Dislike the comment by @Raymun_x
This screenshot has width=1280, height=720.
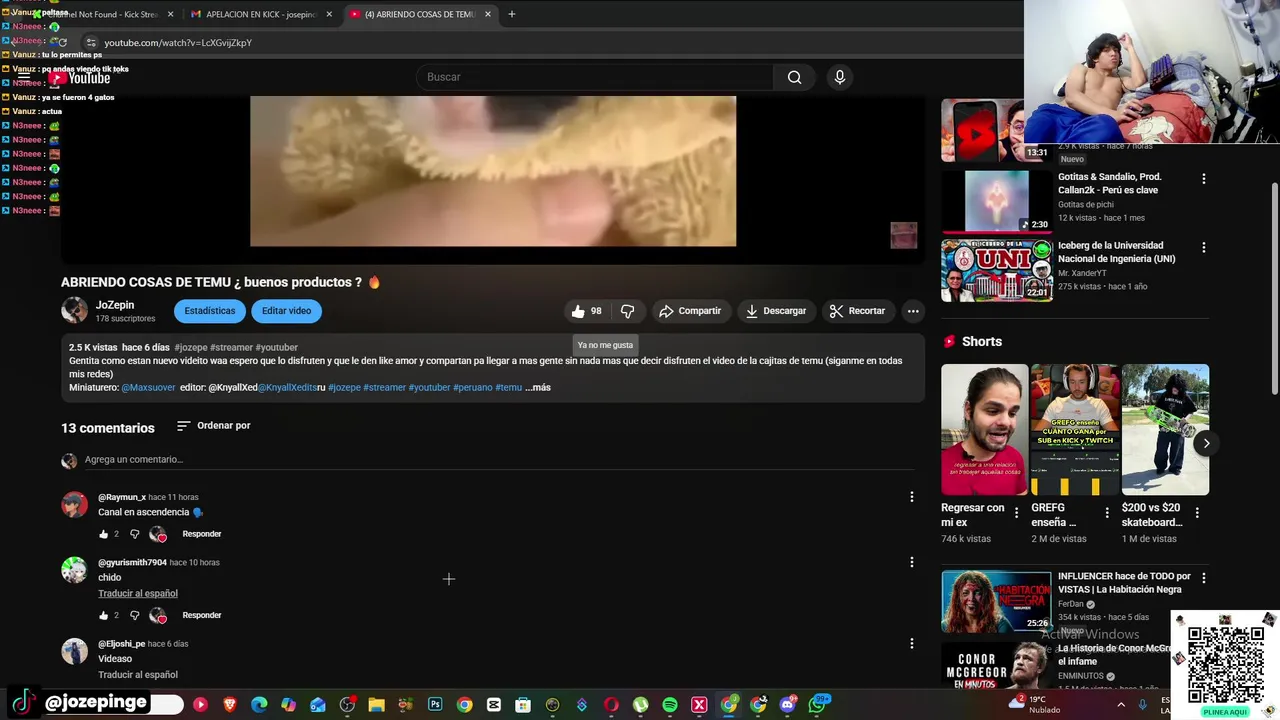pyautogui.click(x=135, y=534)
